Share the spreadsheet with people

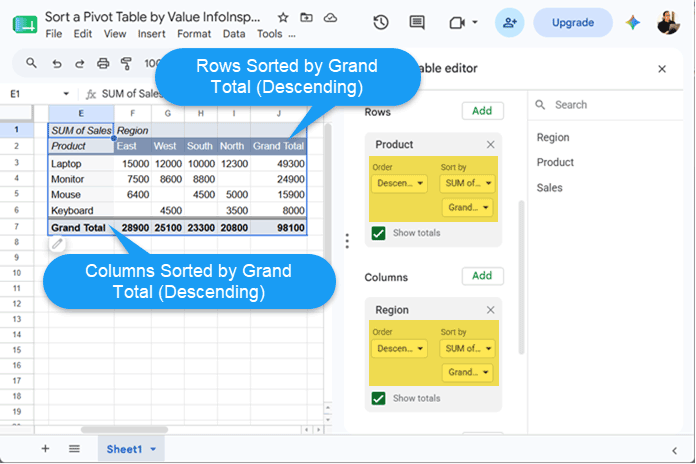510,22
